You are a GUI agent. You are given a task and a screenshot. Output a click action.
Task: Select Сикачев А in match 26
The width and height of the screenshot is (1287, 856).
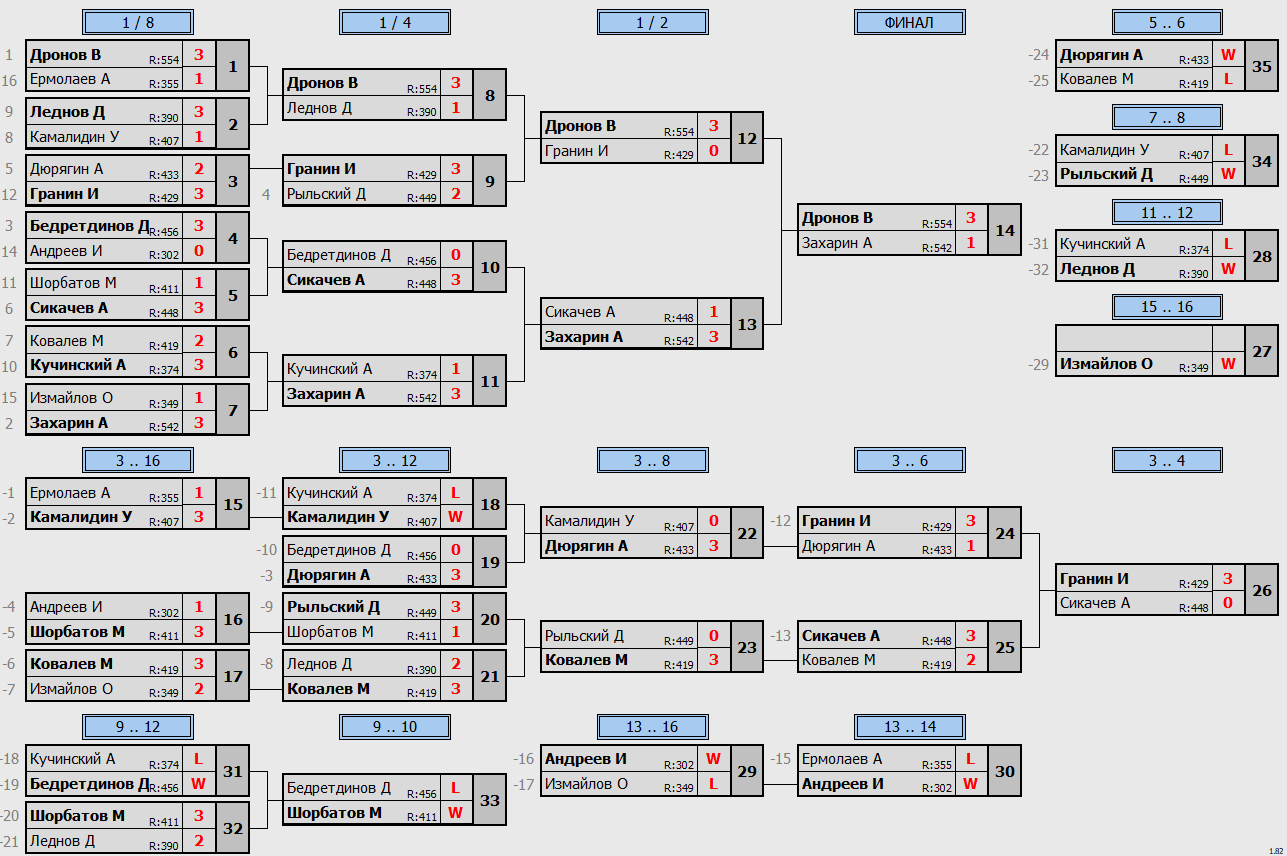point(1095,603)
